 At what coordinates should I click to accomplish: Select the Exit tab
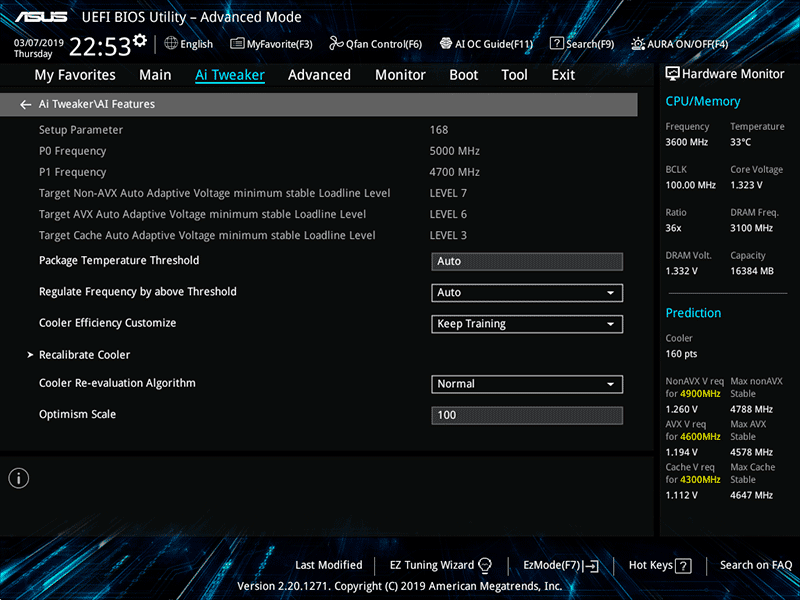(x=563, y=75)
